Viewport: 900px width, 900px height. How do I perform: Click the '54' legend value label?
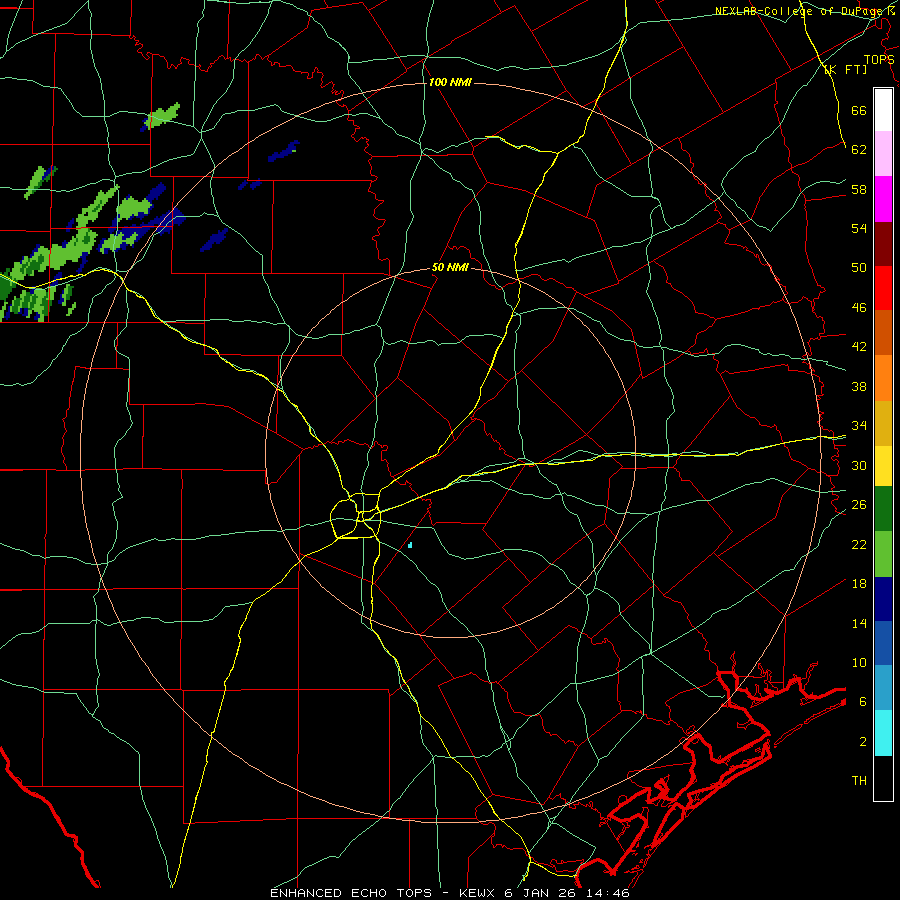pos(859,228)
